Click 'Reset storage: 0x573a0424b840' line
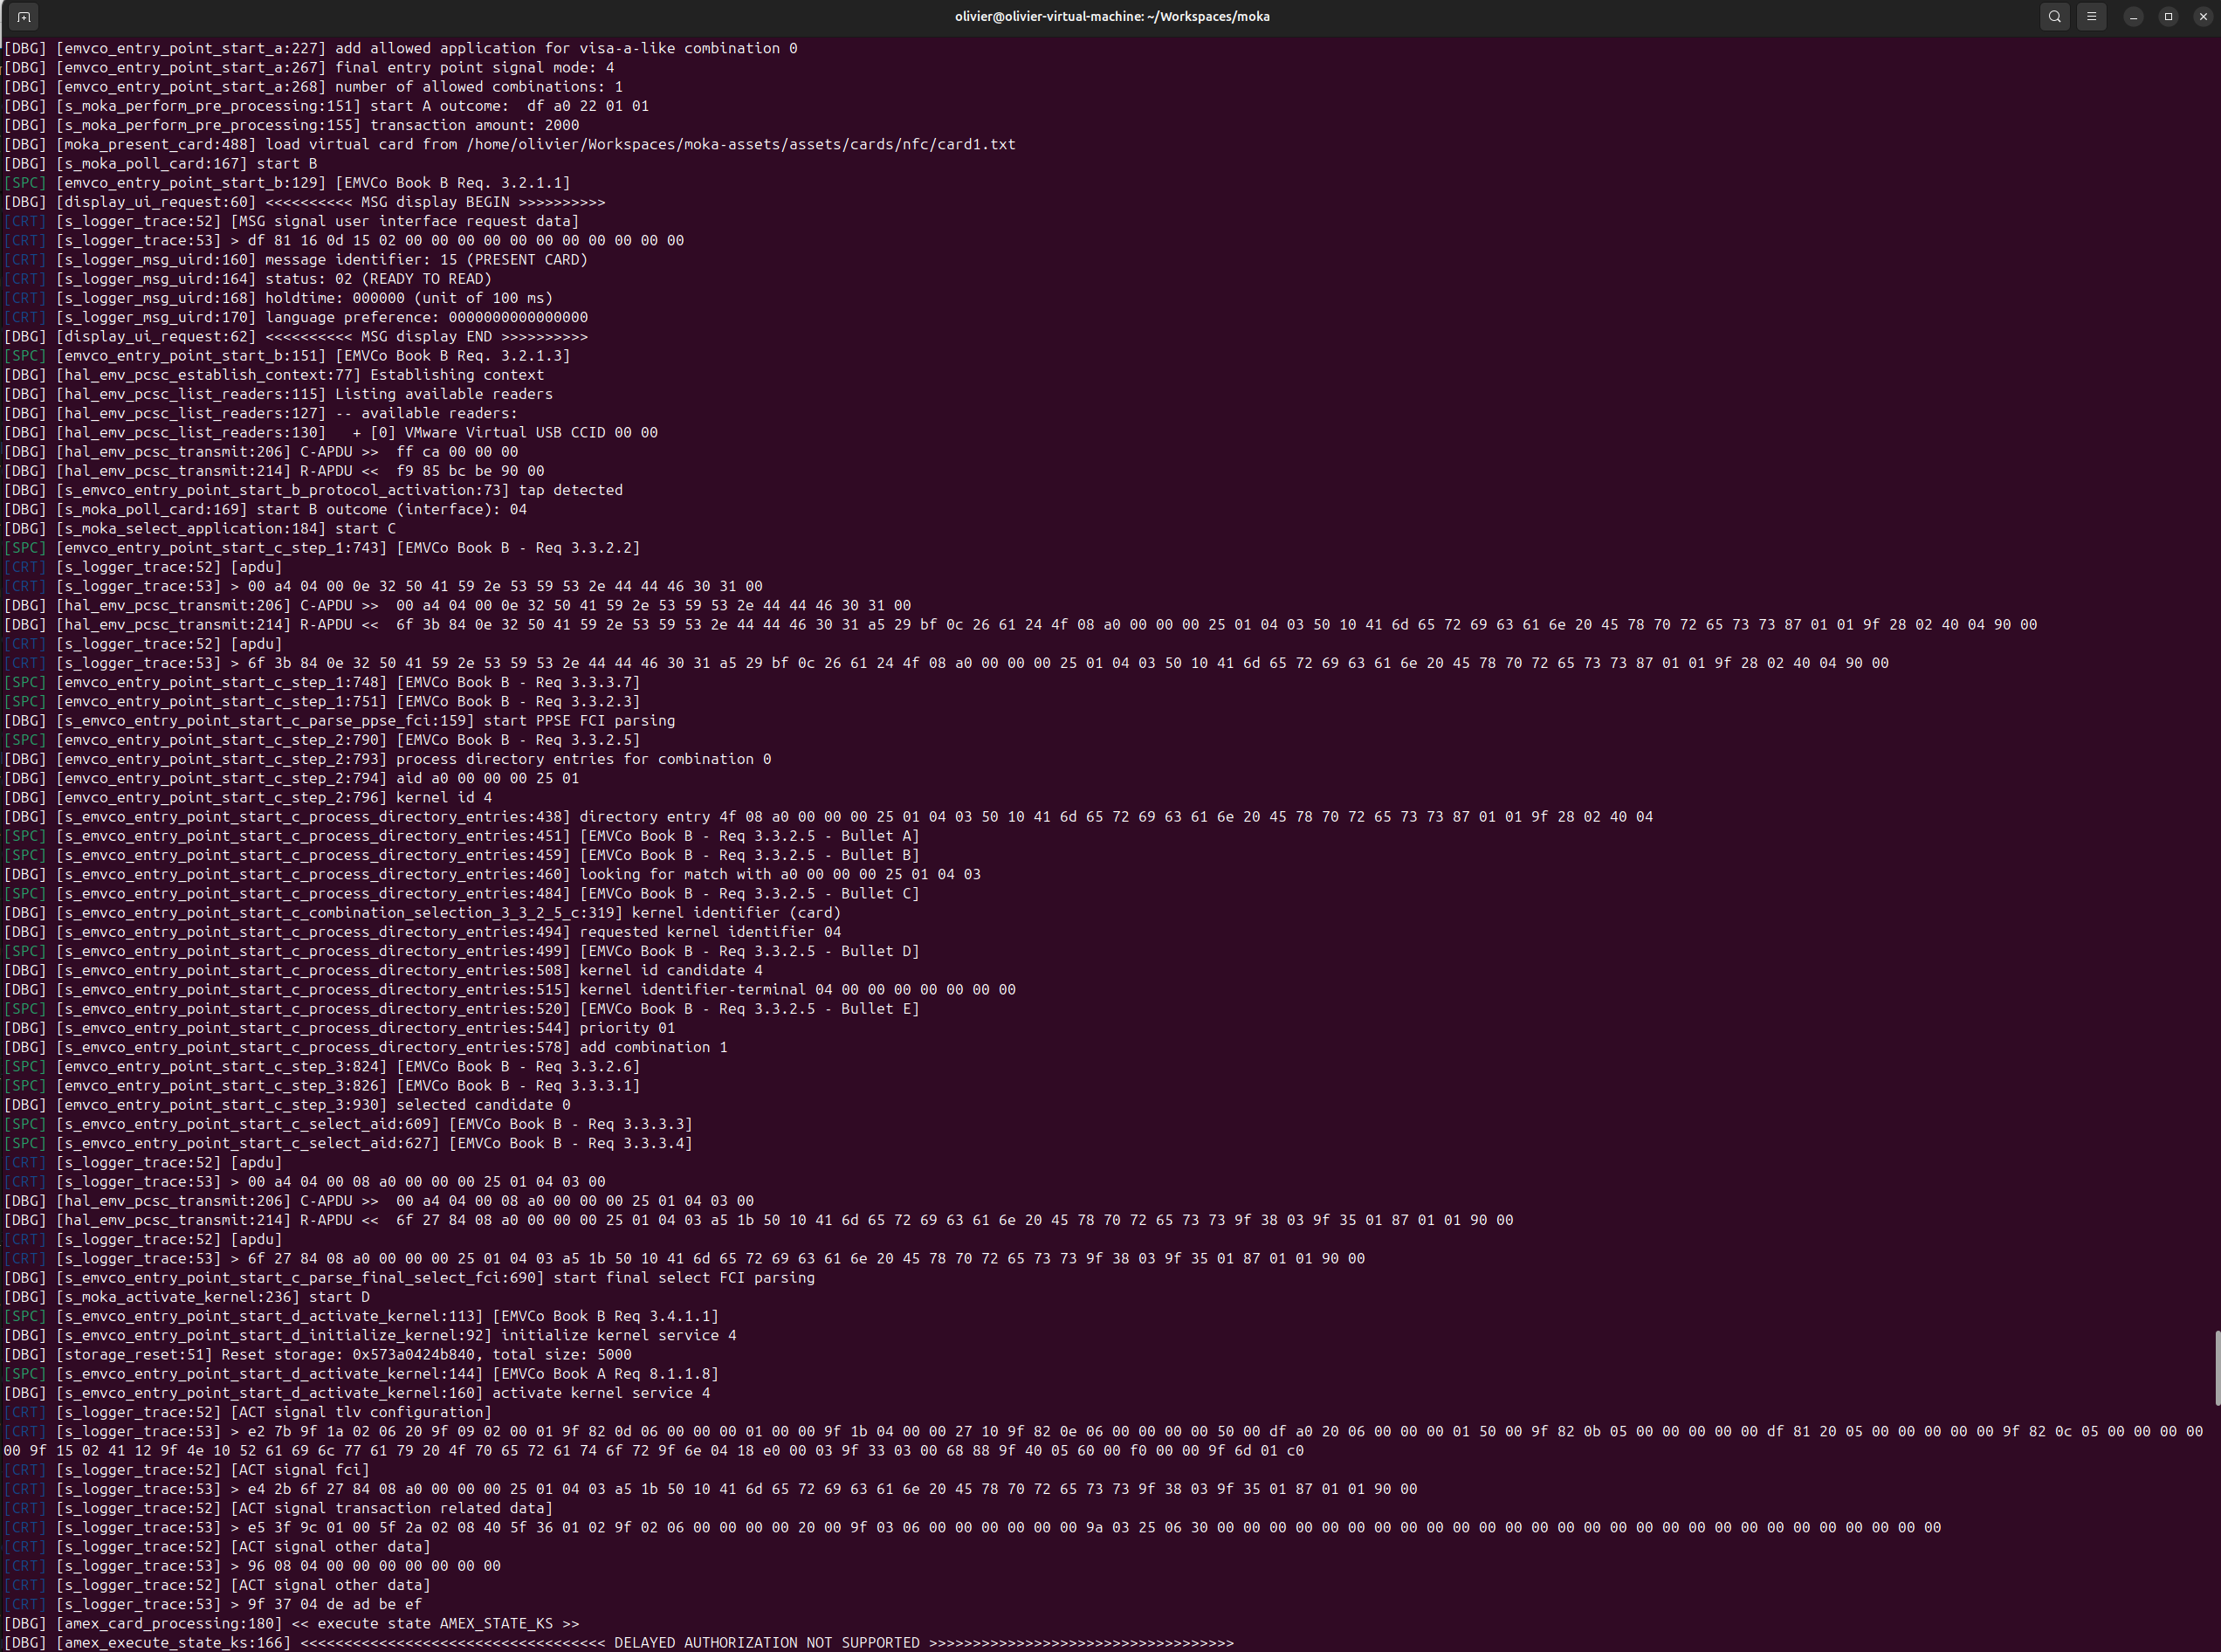The width and height of the screenshot is (2221, 1652). (318, 1355)
